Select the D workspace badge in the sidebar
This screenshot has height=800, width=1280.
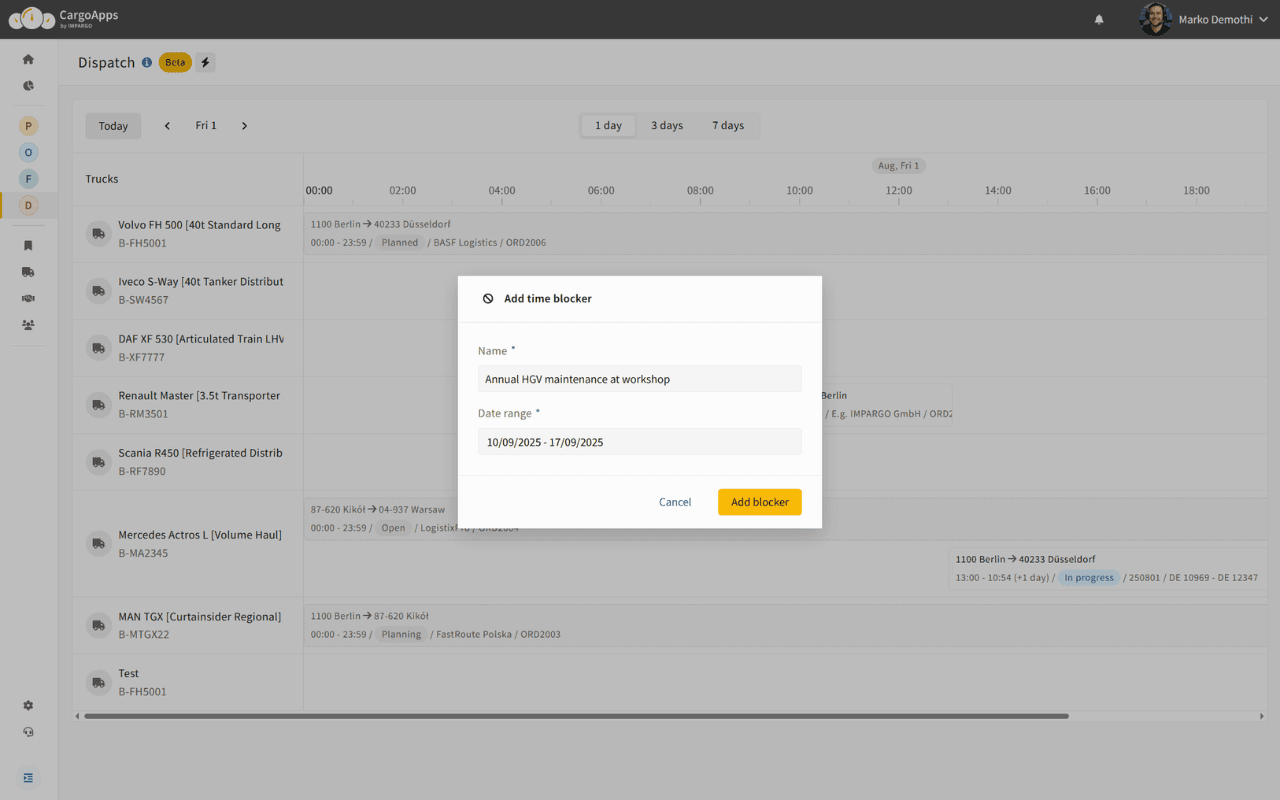coord(28,204)
